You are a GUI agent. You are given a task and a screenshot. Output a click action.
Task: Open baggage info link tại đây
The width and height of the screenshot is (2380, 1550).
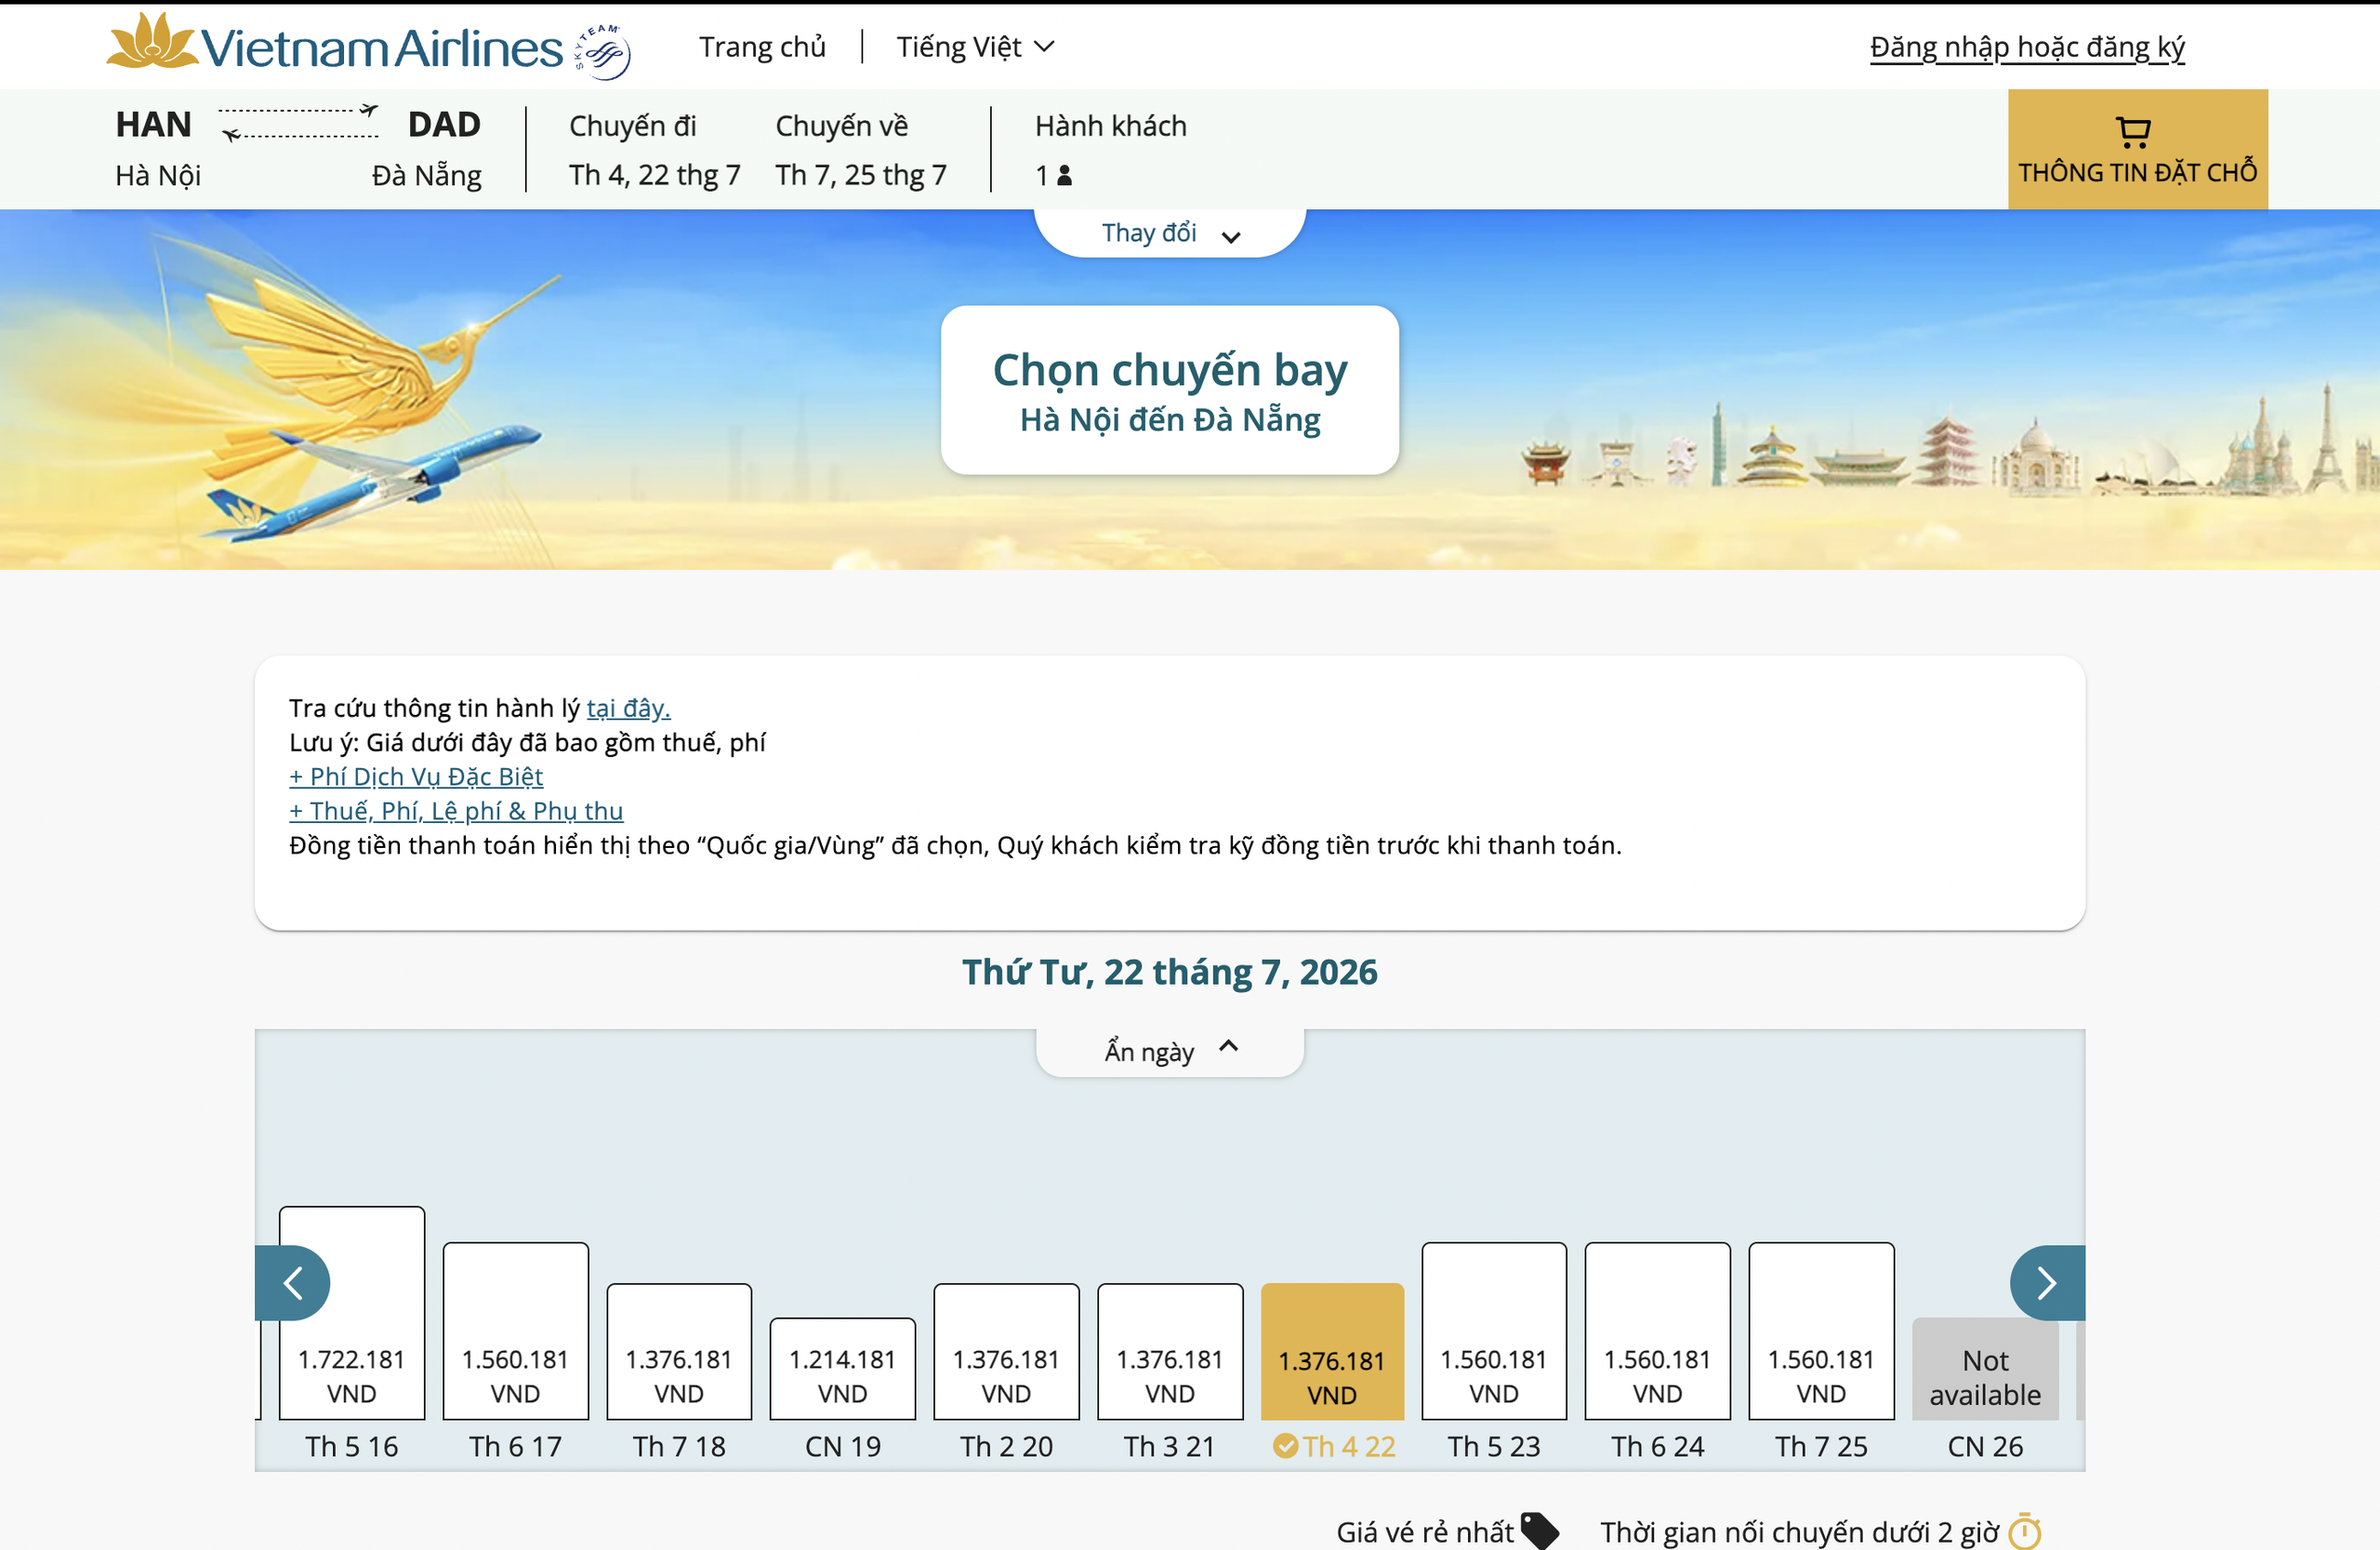628,708
